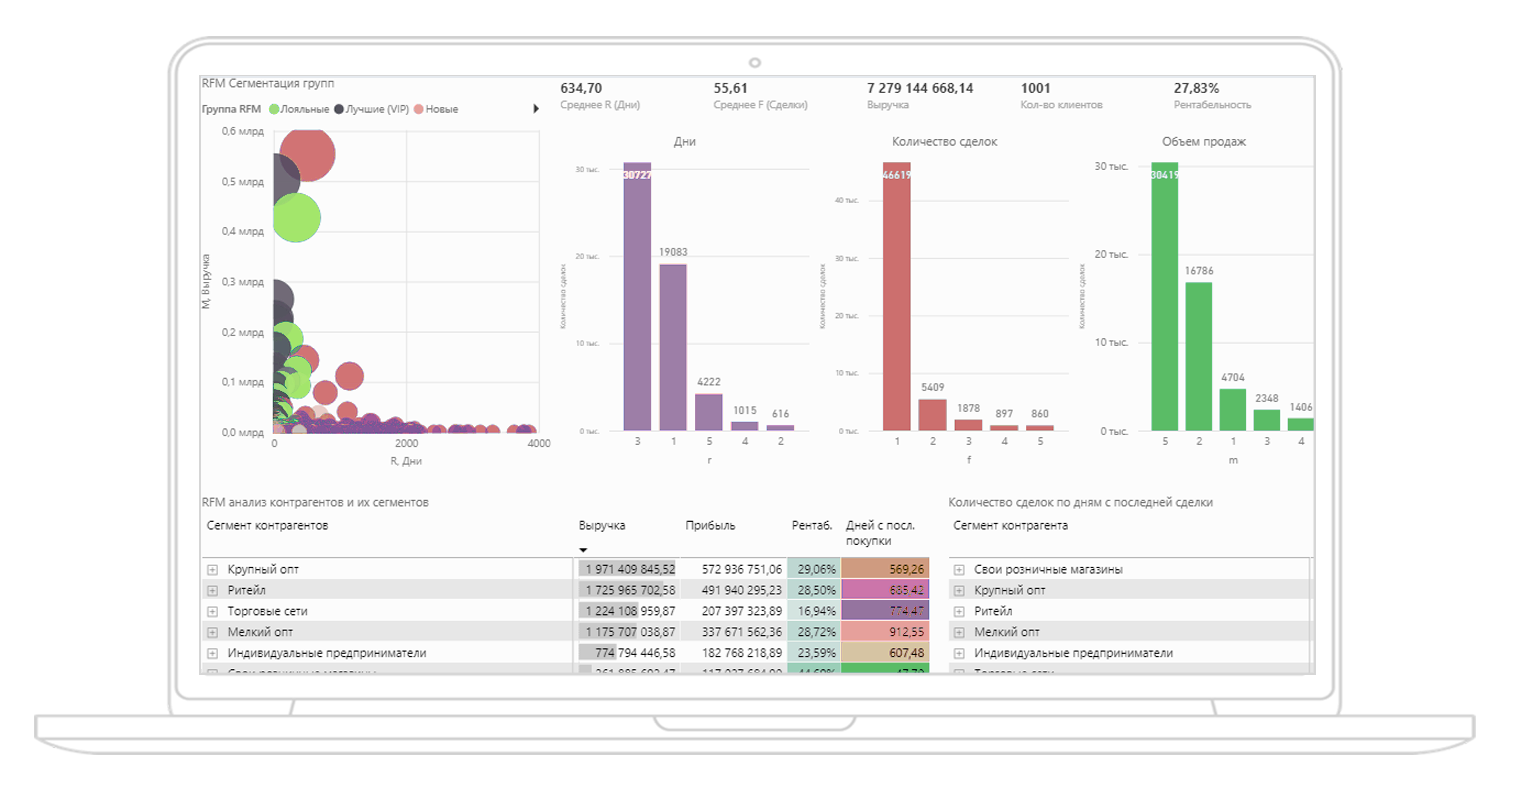Image resolution: width=1516 pixels, height=786 pixels.
Task: Expand Крупный опт in Количество сделок по дням table
Action: 959,590
